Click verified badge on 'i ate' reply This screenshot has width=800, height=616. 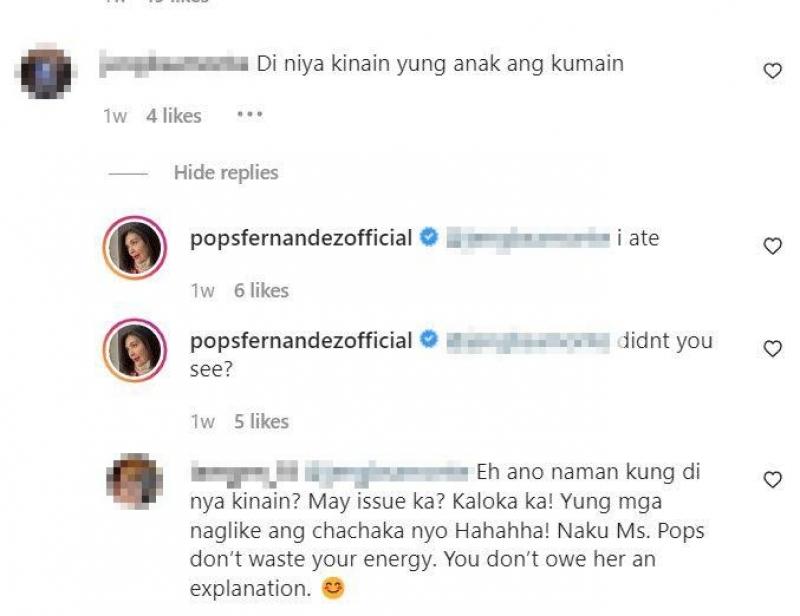click(x=429, y=237)
